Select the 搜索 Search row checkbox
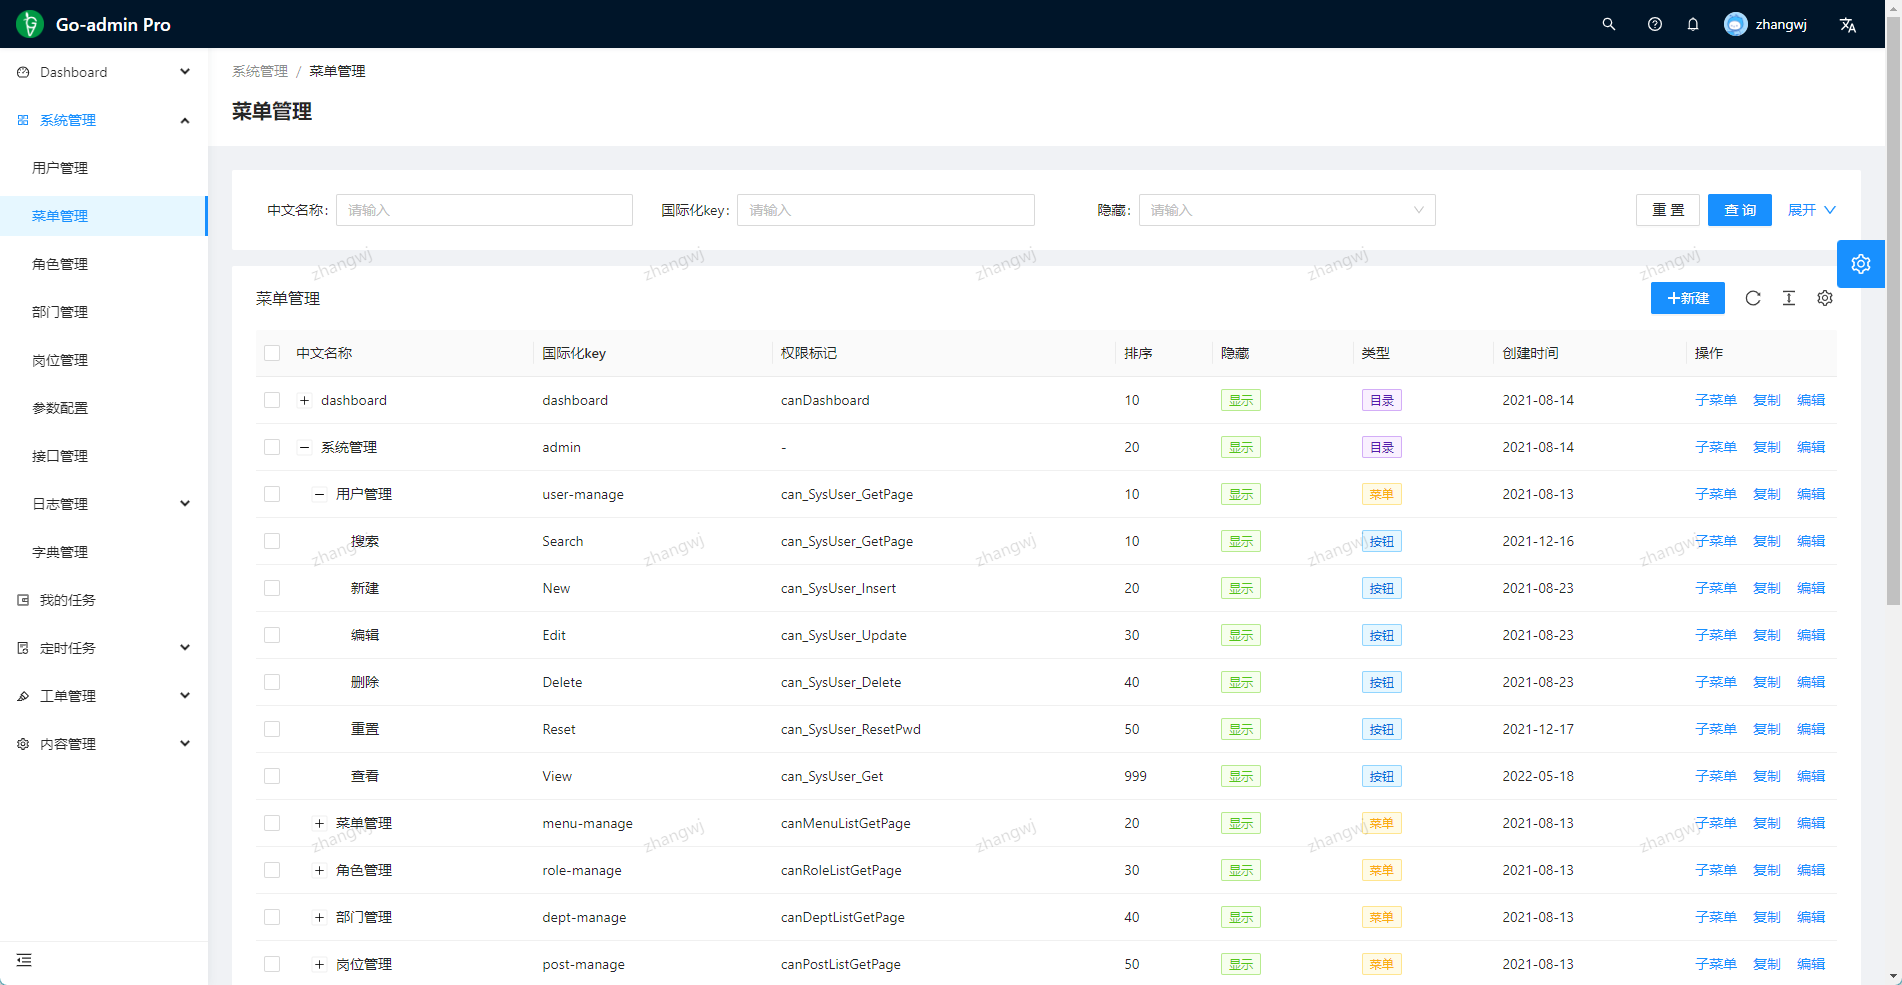Screen dimensions: 1902x985 [272, 541]
